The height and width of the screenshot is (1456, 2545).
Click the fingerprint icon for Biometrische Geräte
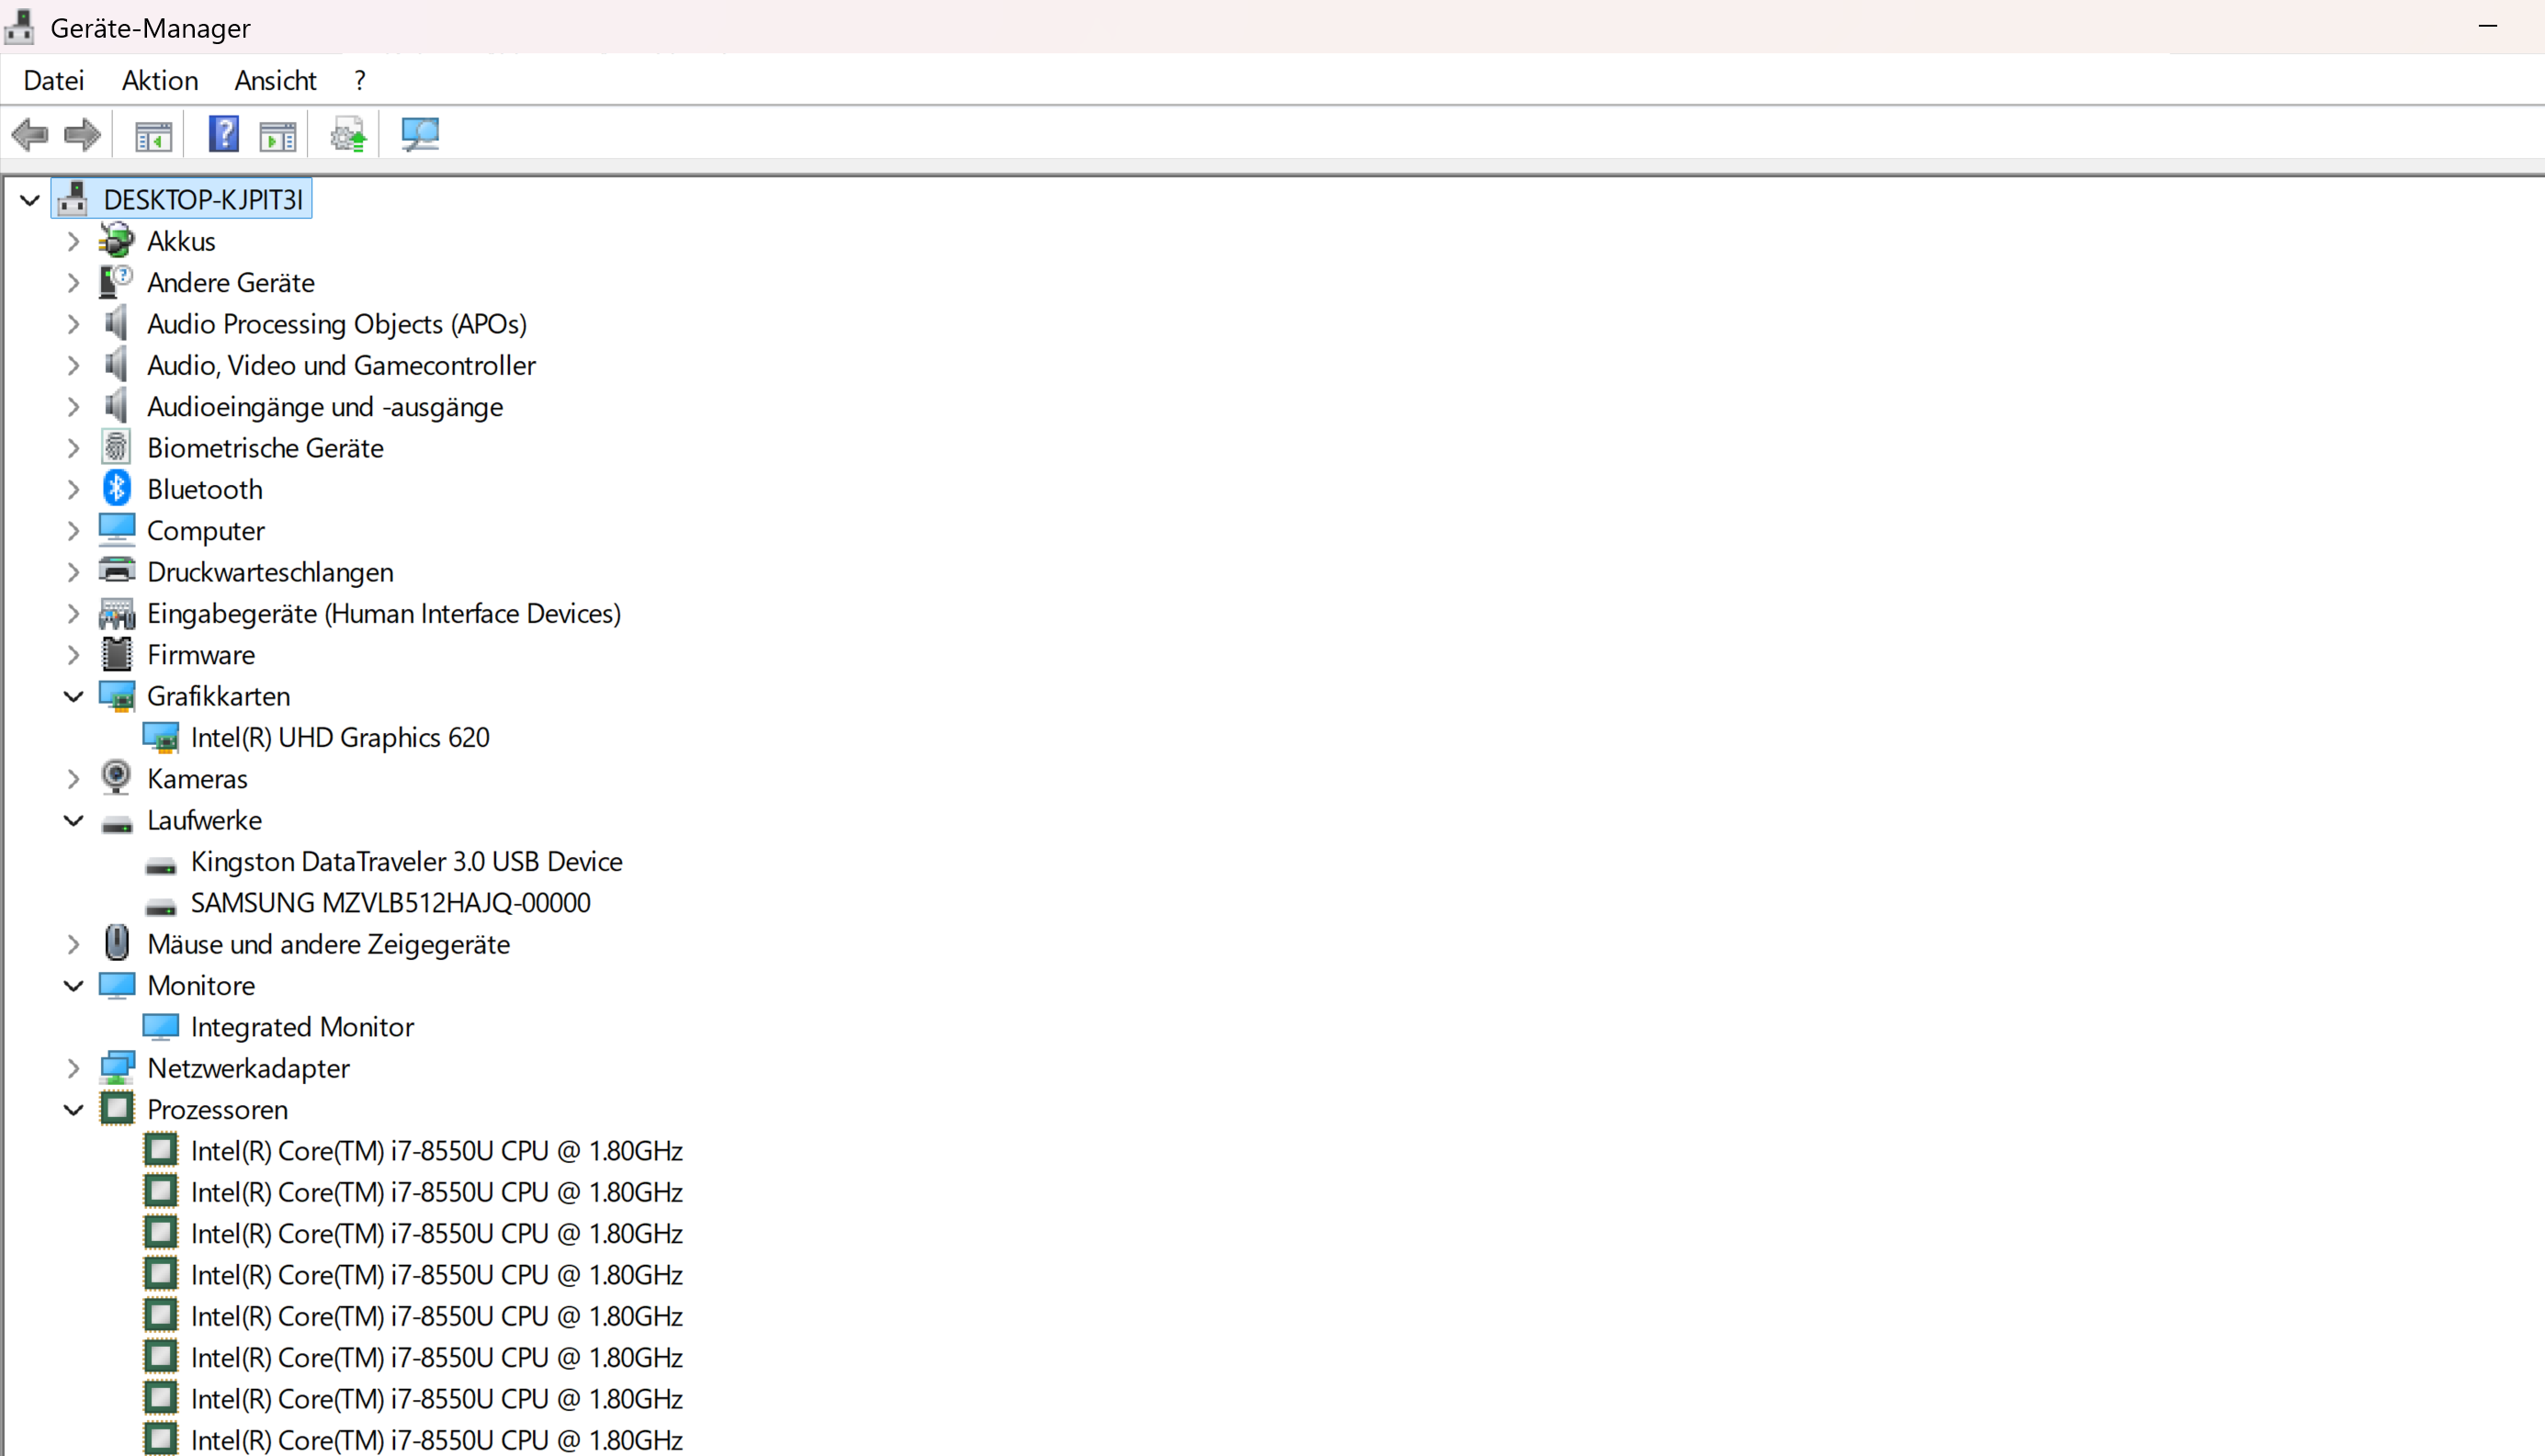click(x=116, y=447)
